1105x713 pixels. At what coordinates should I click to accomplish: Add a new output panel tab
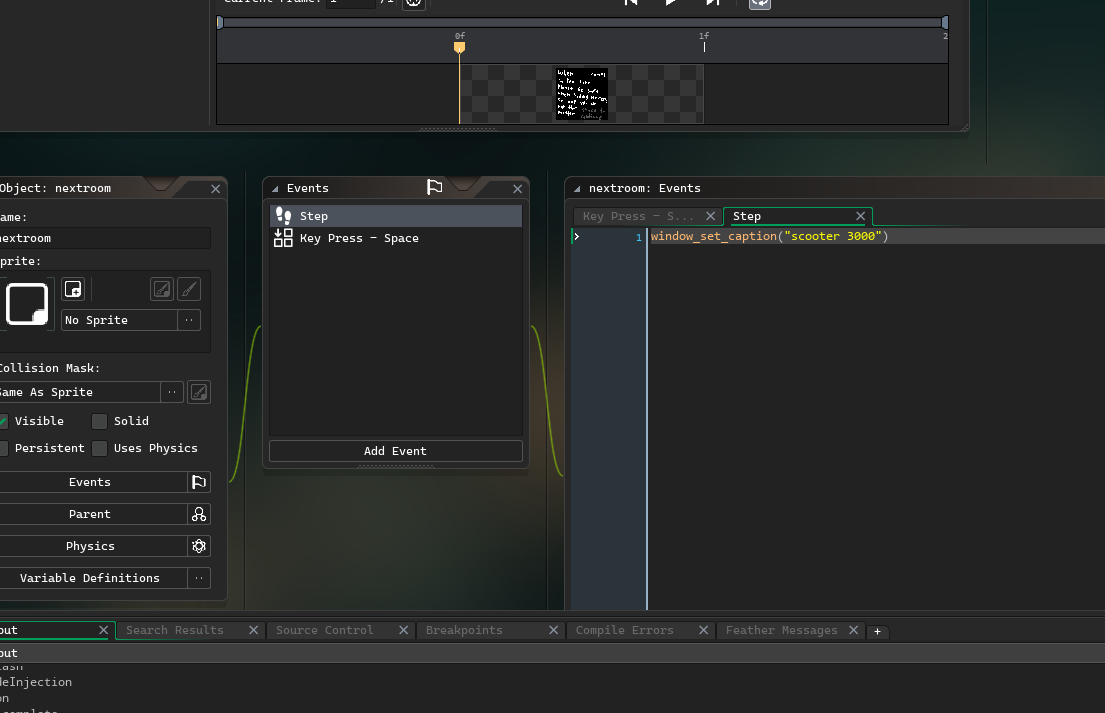coord(877,631)
